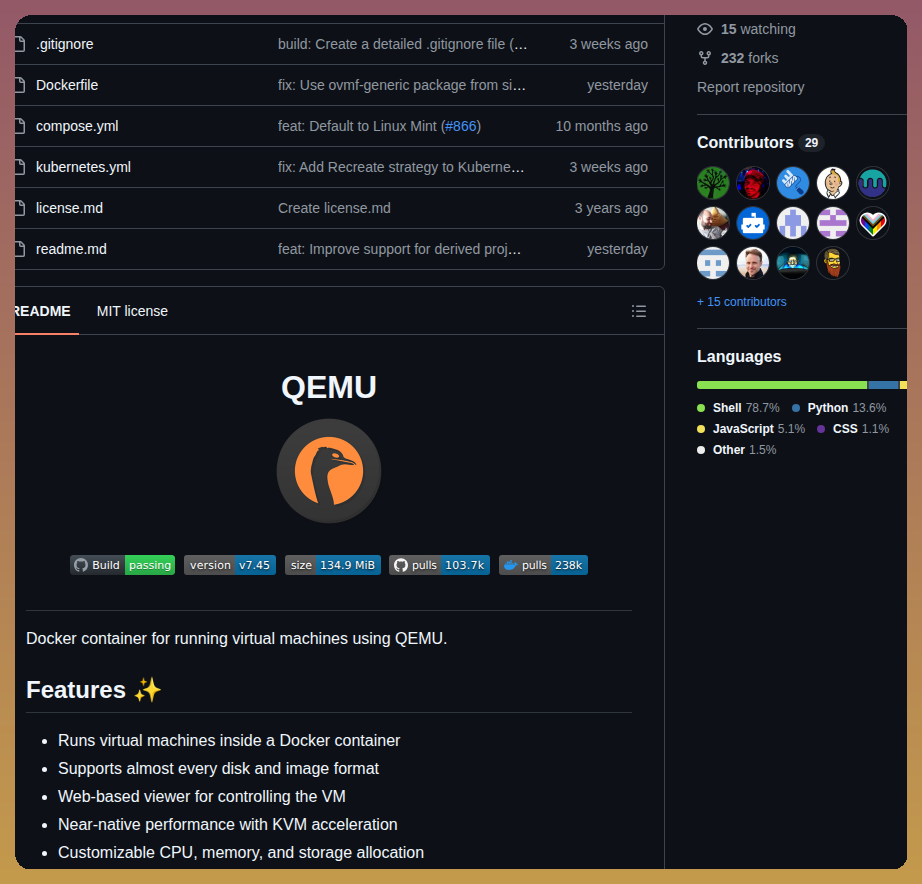Switch to the README tab
The height and width of the screenshot is (884, 922).
pos(42,311)
